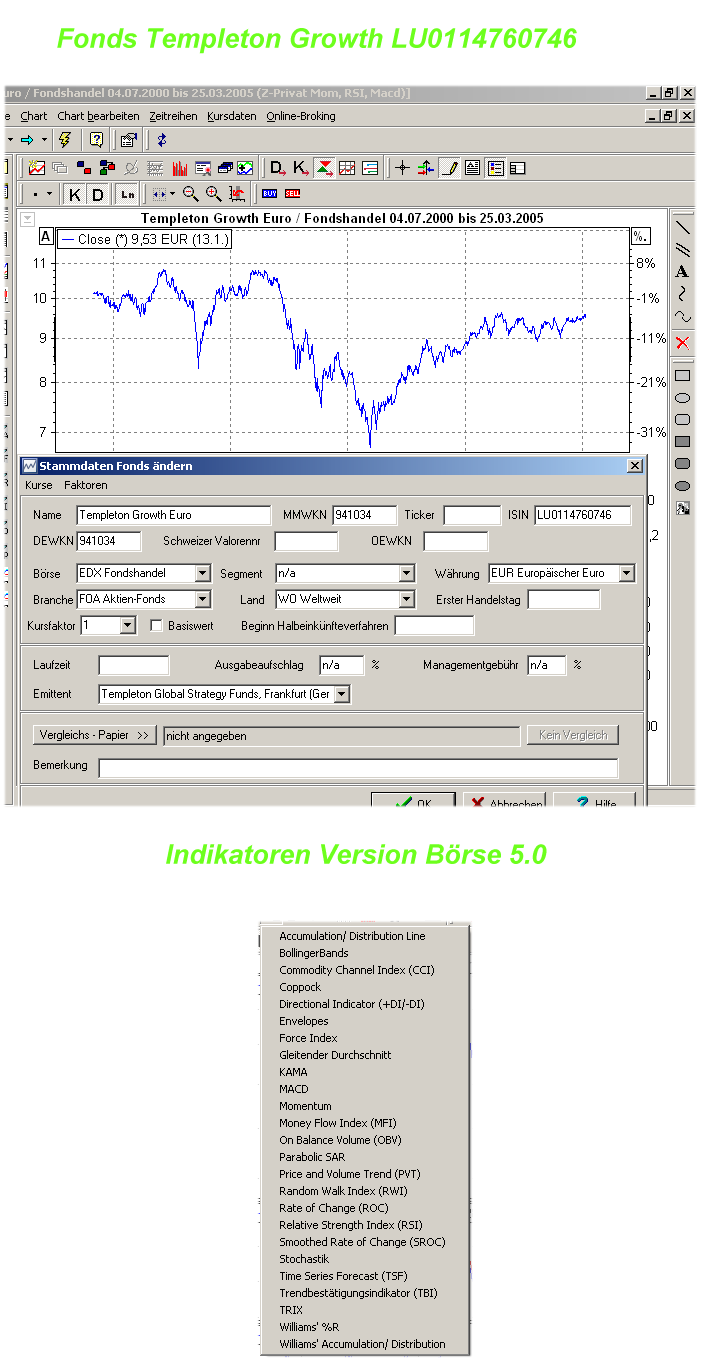Open the Kurse menu in dialog
The height and width of the screenshot is (1369, 709).
[39, 485]
